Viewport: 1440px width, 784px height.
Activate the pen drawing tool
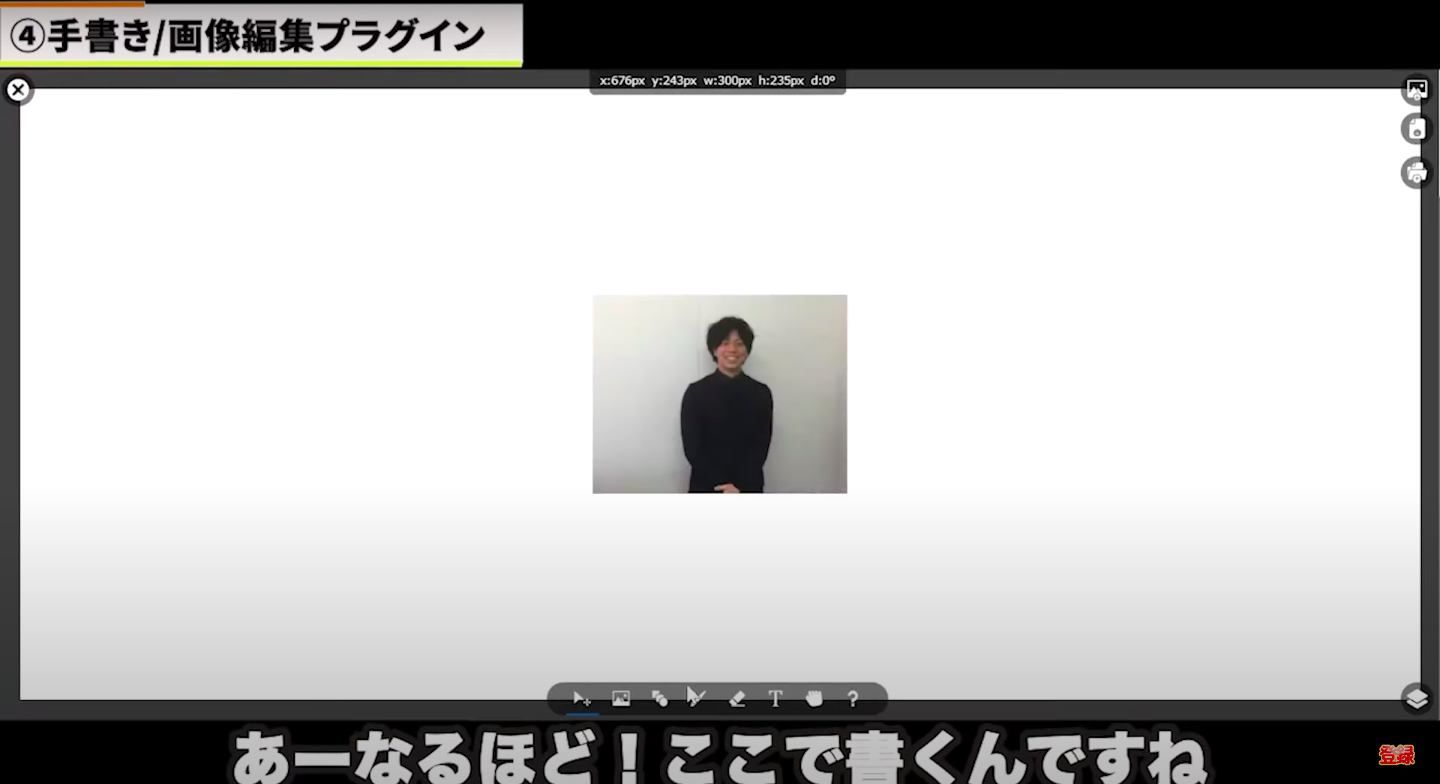697,698
